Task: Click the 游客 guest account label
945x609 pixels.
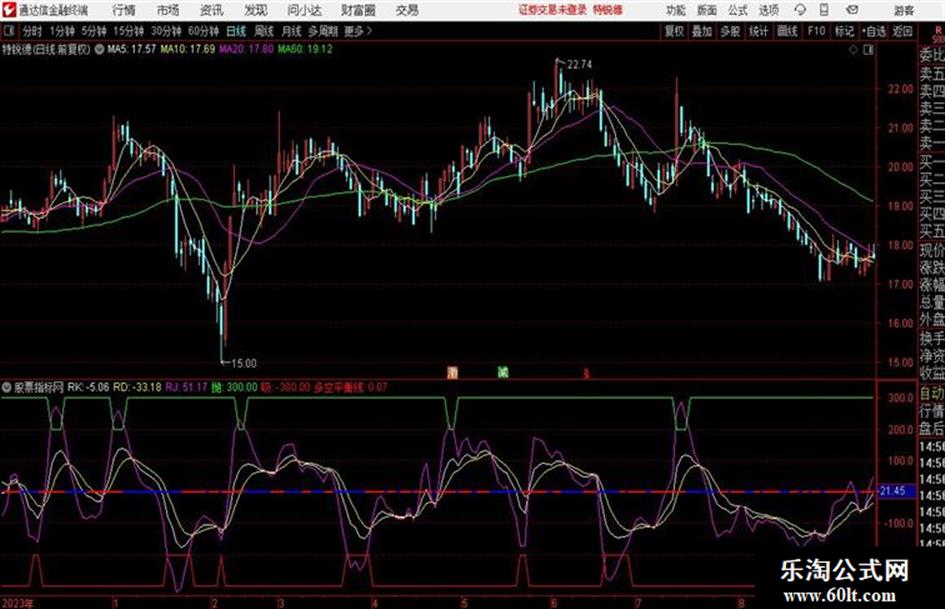Action: click(x=904, y=10)
